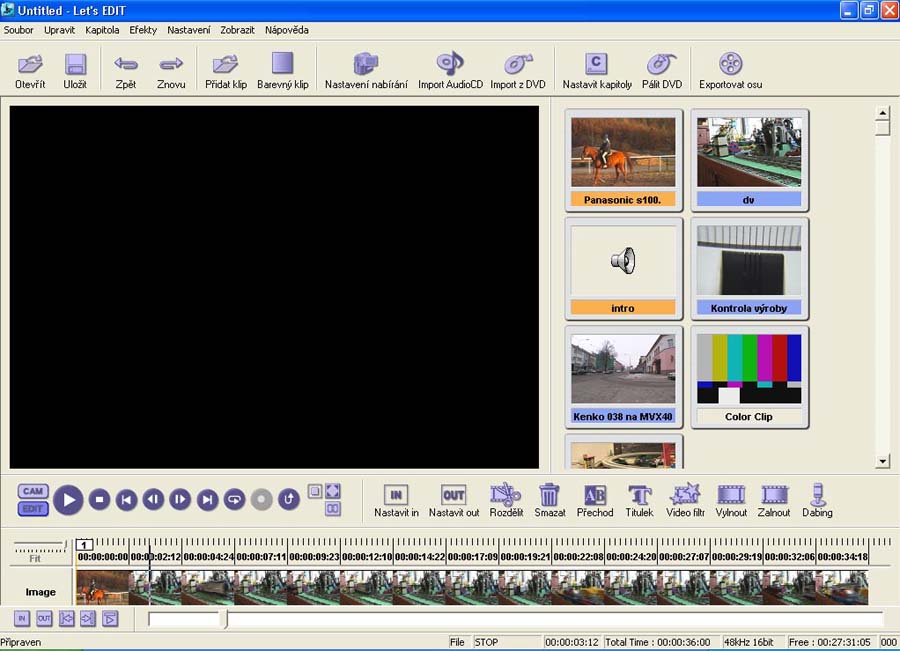Click the Pálit DVD burn icon

(x=663, y=66)
